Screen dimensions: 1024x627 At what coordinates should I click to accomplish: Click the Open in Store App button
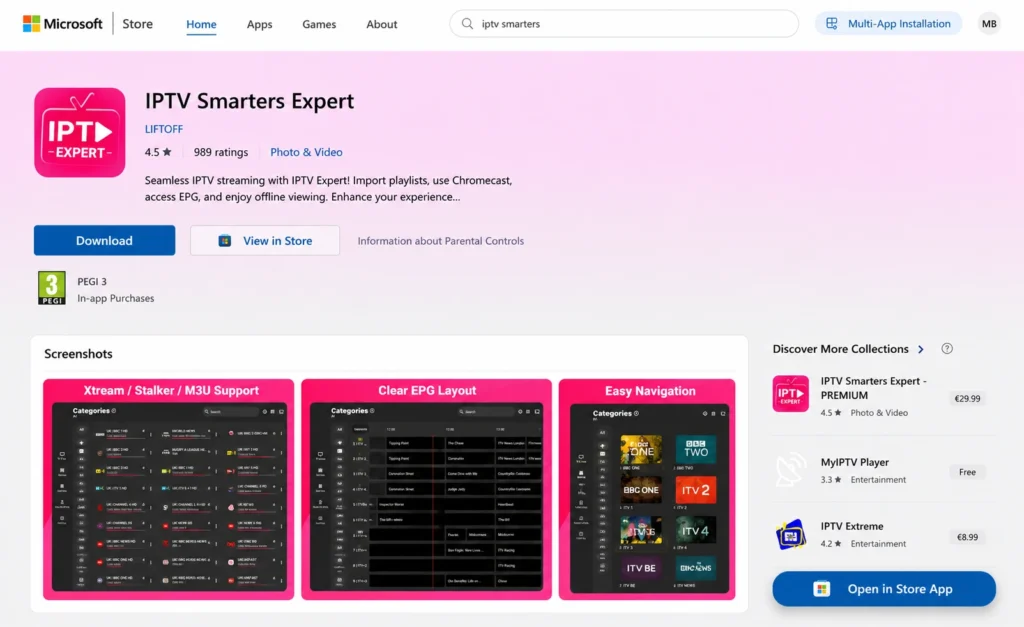coord(884,589)
